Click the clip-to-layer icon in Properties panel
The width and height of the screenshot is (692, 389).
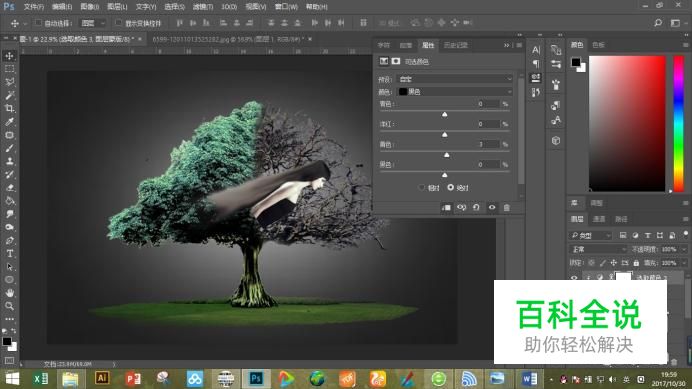[x=446, y=208]
